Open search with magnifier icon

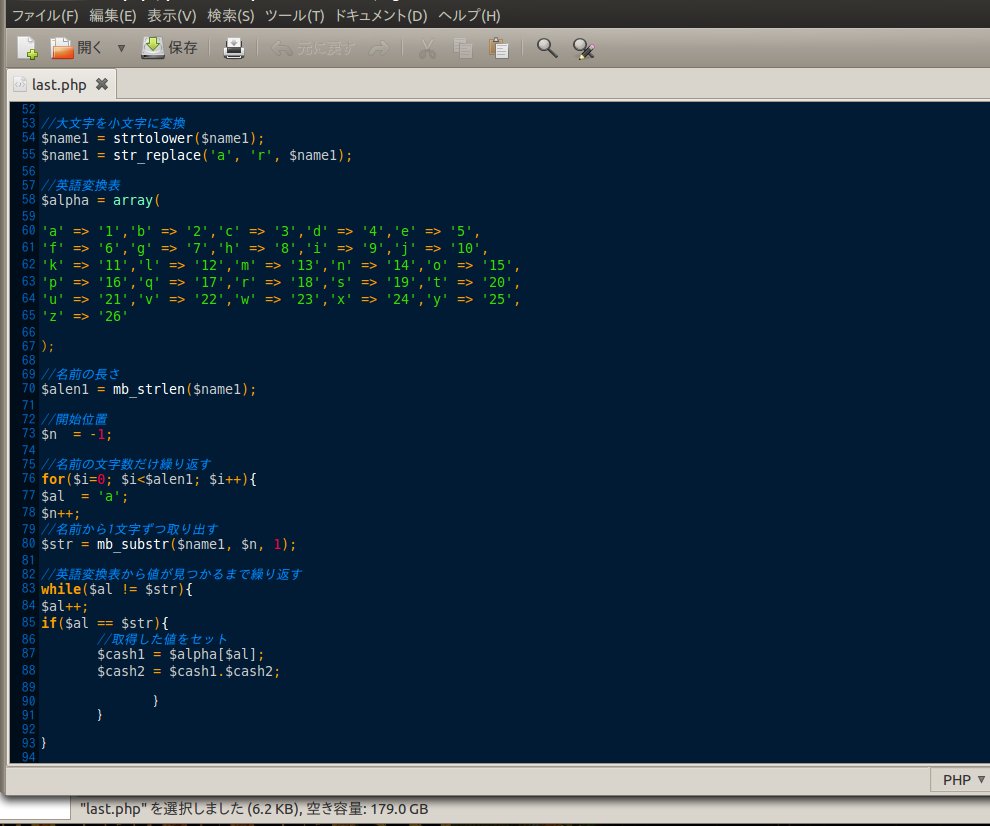click(x=547, y=48)
